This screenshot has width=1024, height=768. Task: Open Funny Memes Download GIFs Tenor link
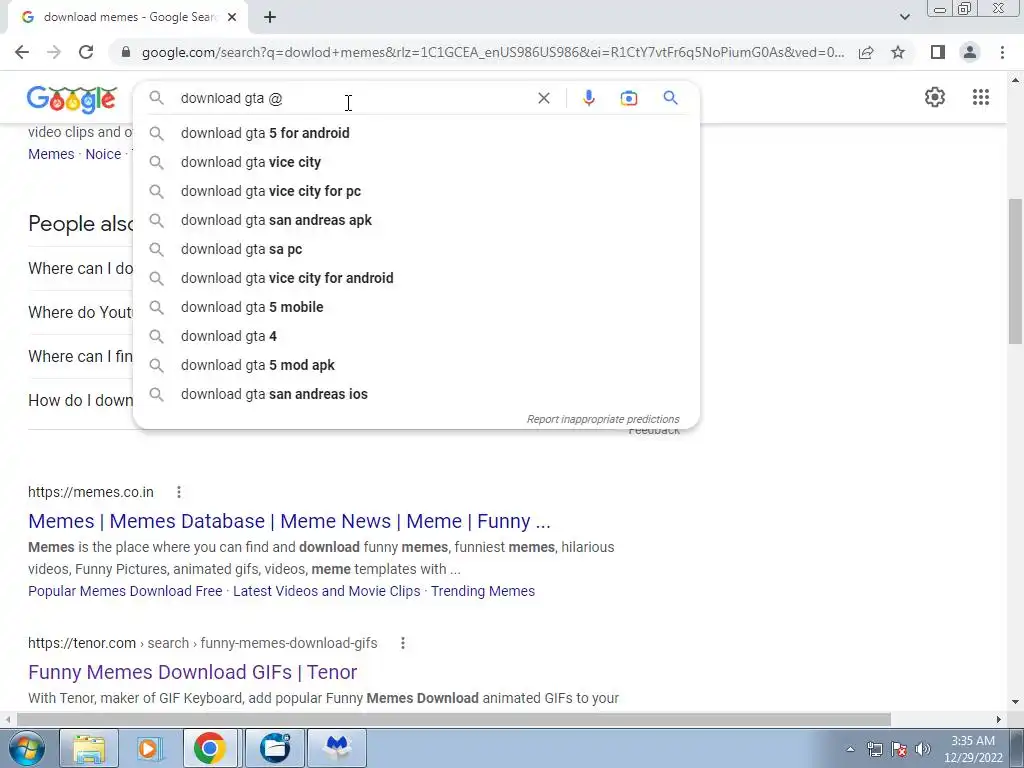193,672
